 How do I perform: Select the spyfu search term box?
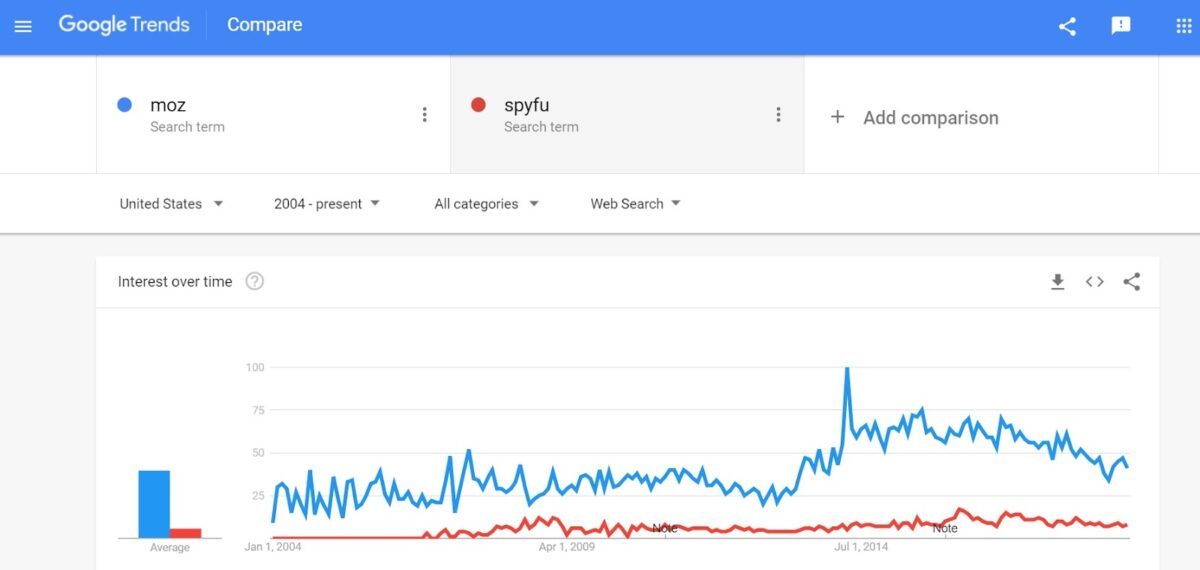pyautogui.click(x=620, y=114)
